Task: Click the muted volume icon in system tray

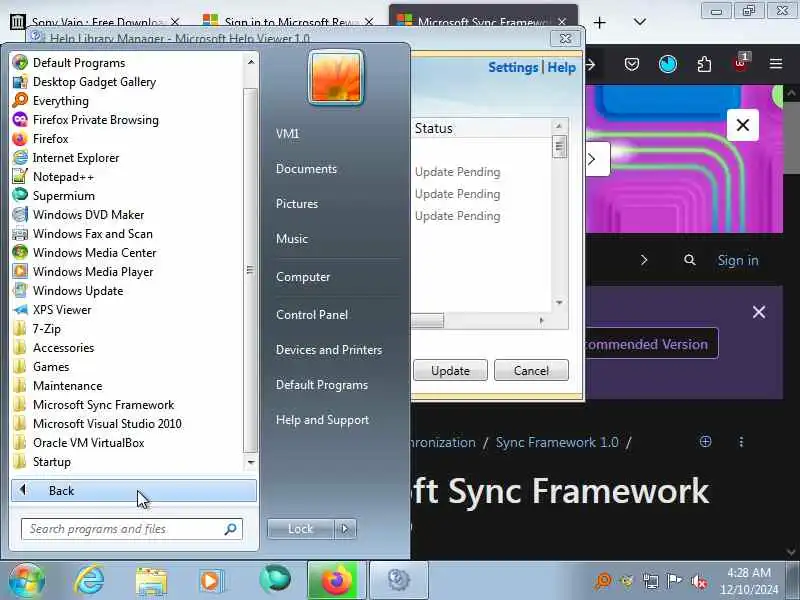Action: tap(698, 581)
